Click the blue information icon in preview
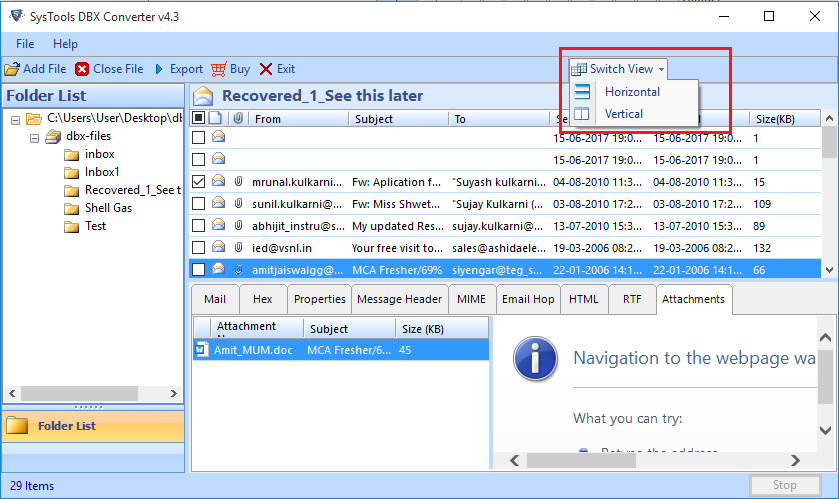Viewport: 839px width, 499px height. (535, 358)
